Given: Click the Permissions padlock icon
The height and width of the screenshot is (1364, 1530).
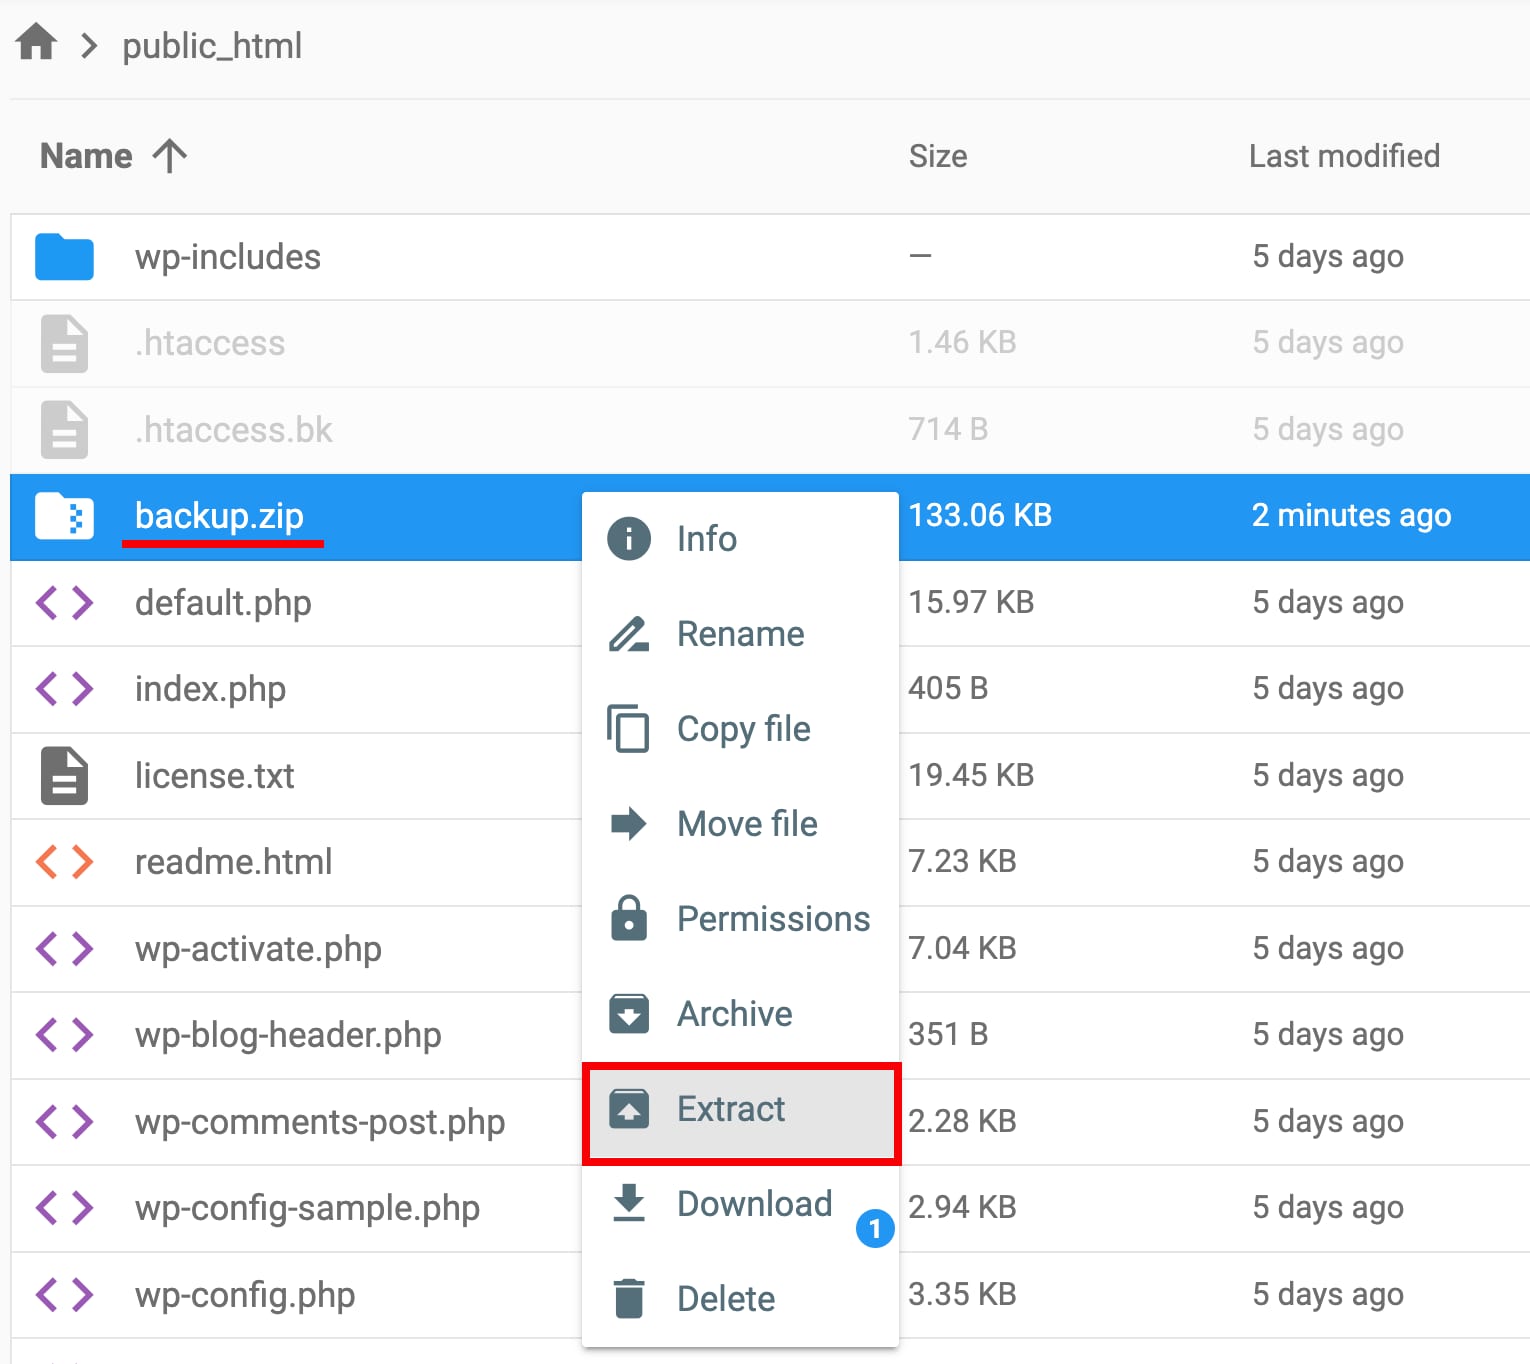Looking at the screenshot, I should tap(627, 918).
